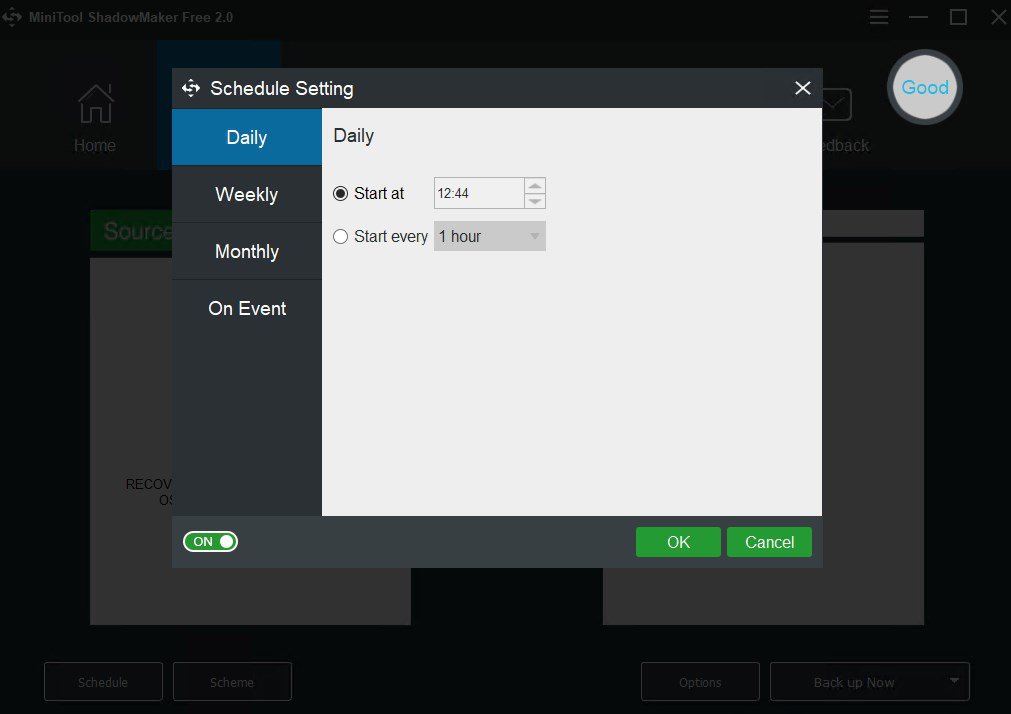Expand the Back up Now dropdown arrow
Viewport: 1011px width, 714px height.
953,682
